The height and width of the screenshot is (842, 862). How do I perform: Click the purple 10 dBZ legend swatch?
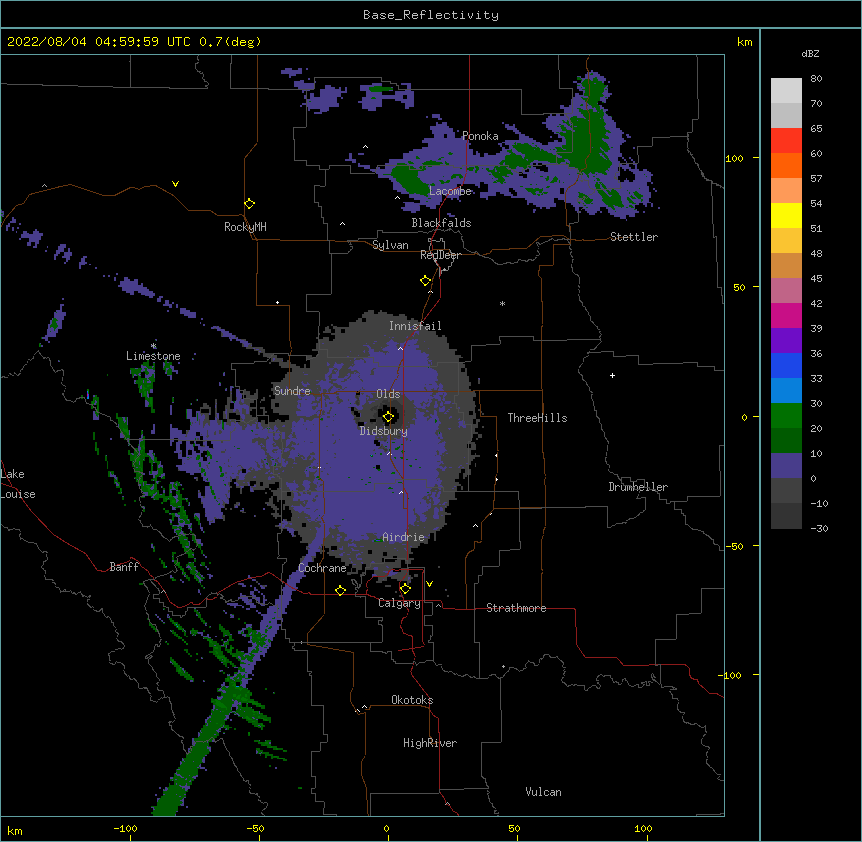point(786,466)
